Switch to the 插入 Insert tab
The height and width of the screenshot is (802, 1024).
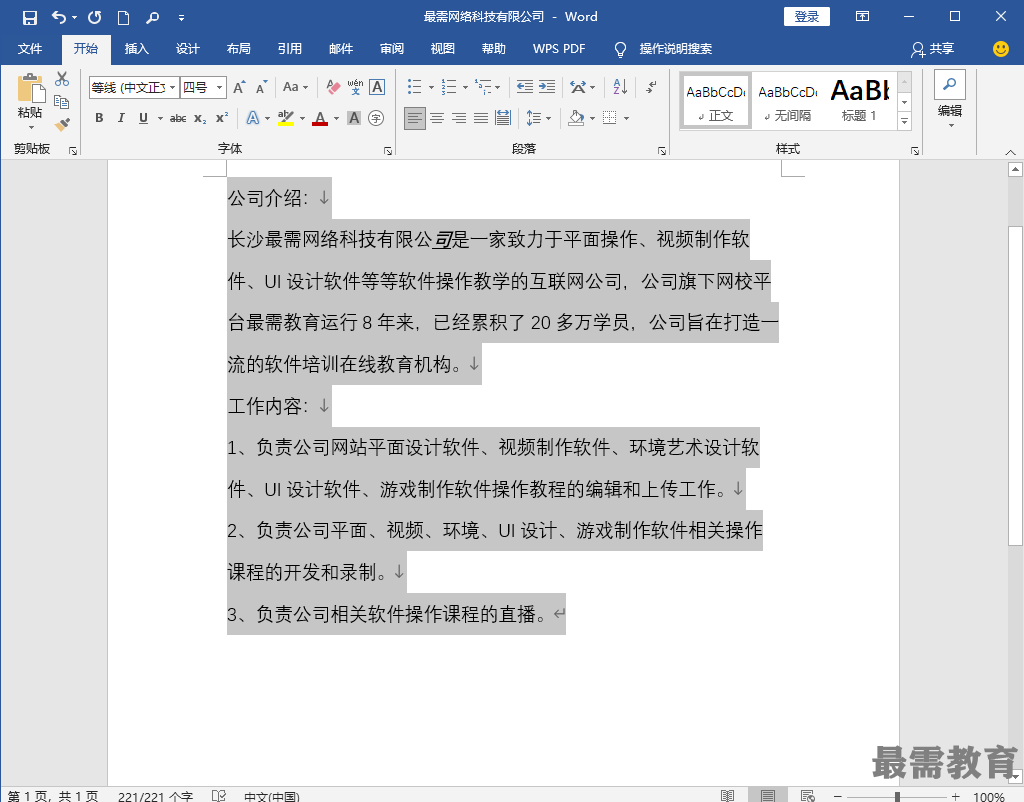pos(136,49)
